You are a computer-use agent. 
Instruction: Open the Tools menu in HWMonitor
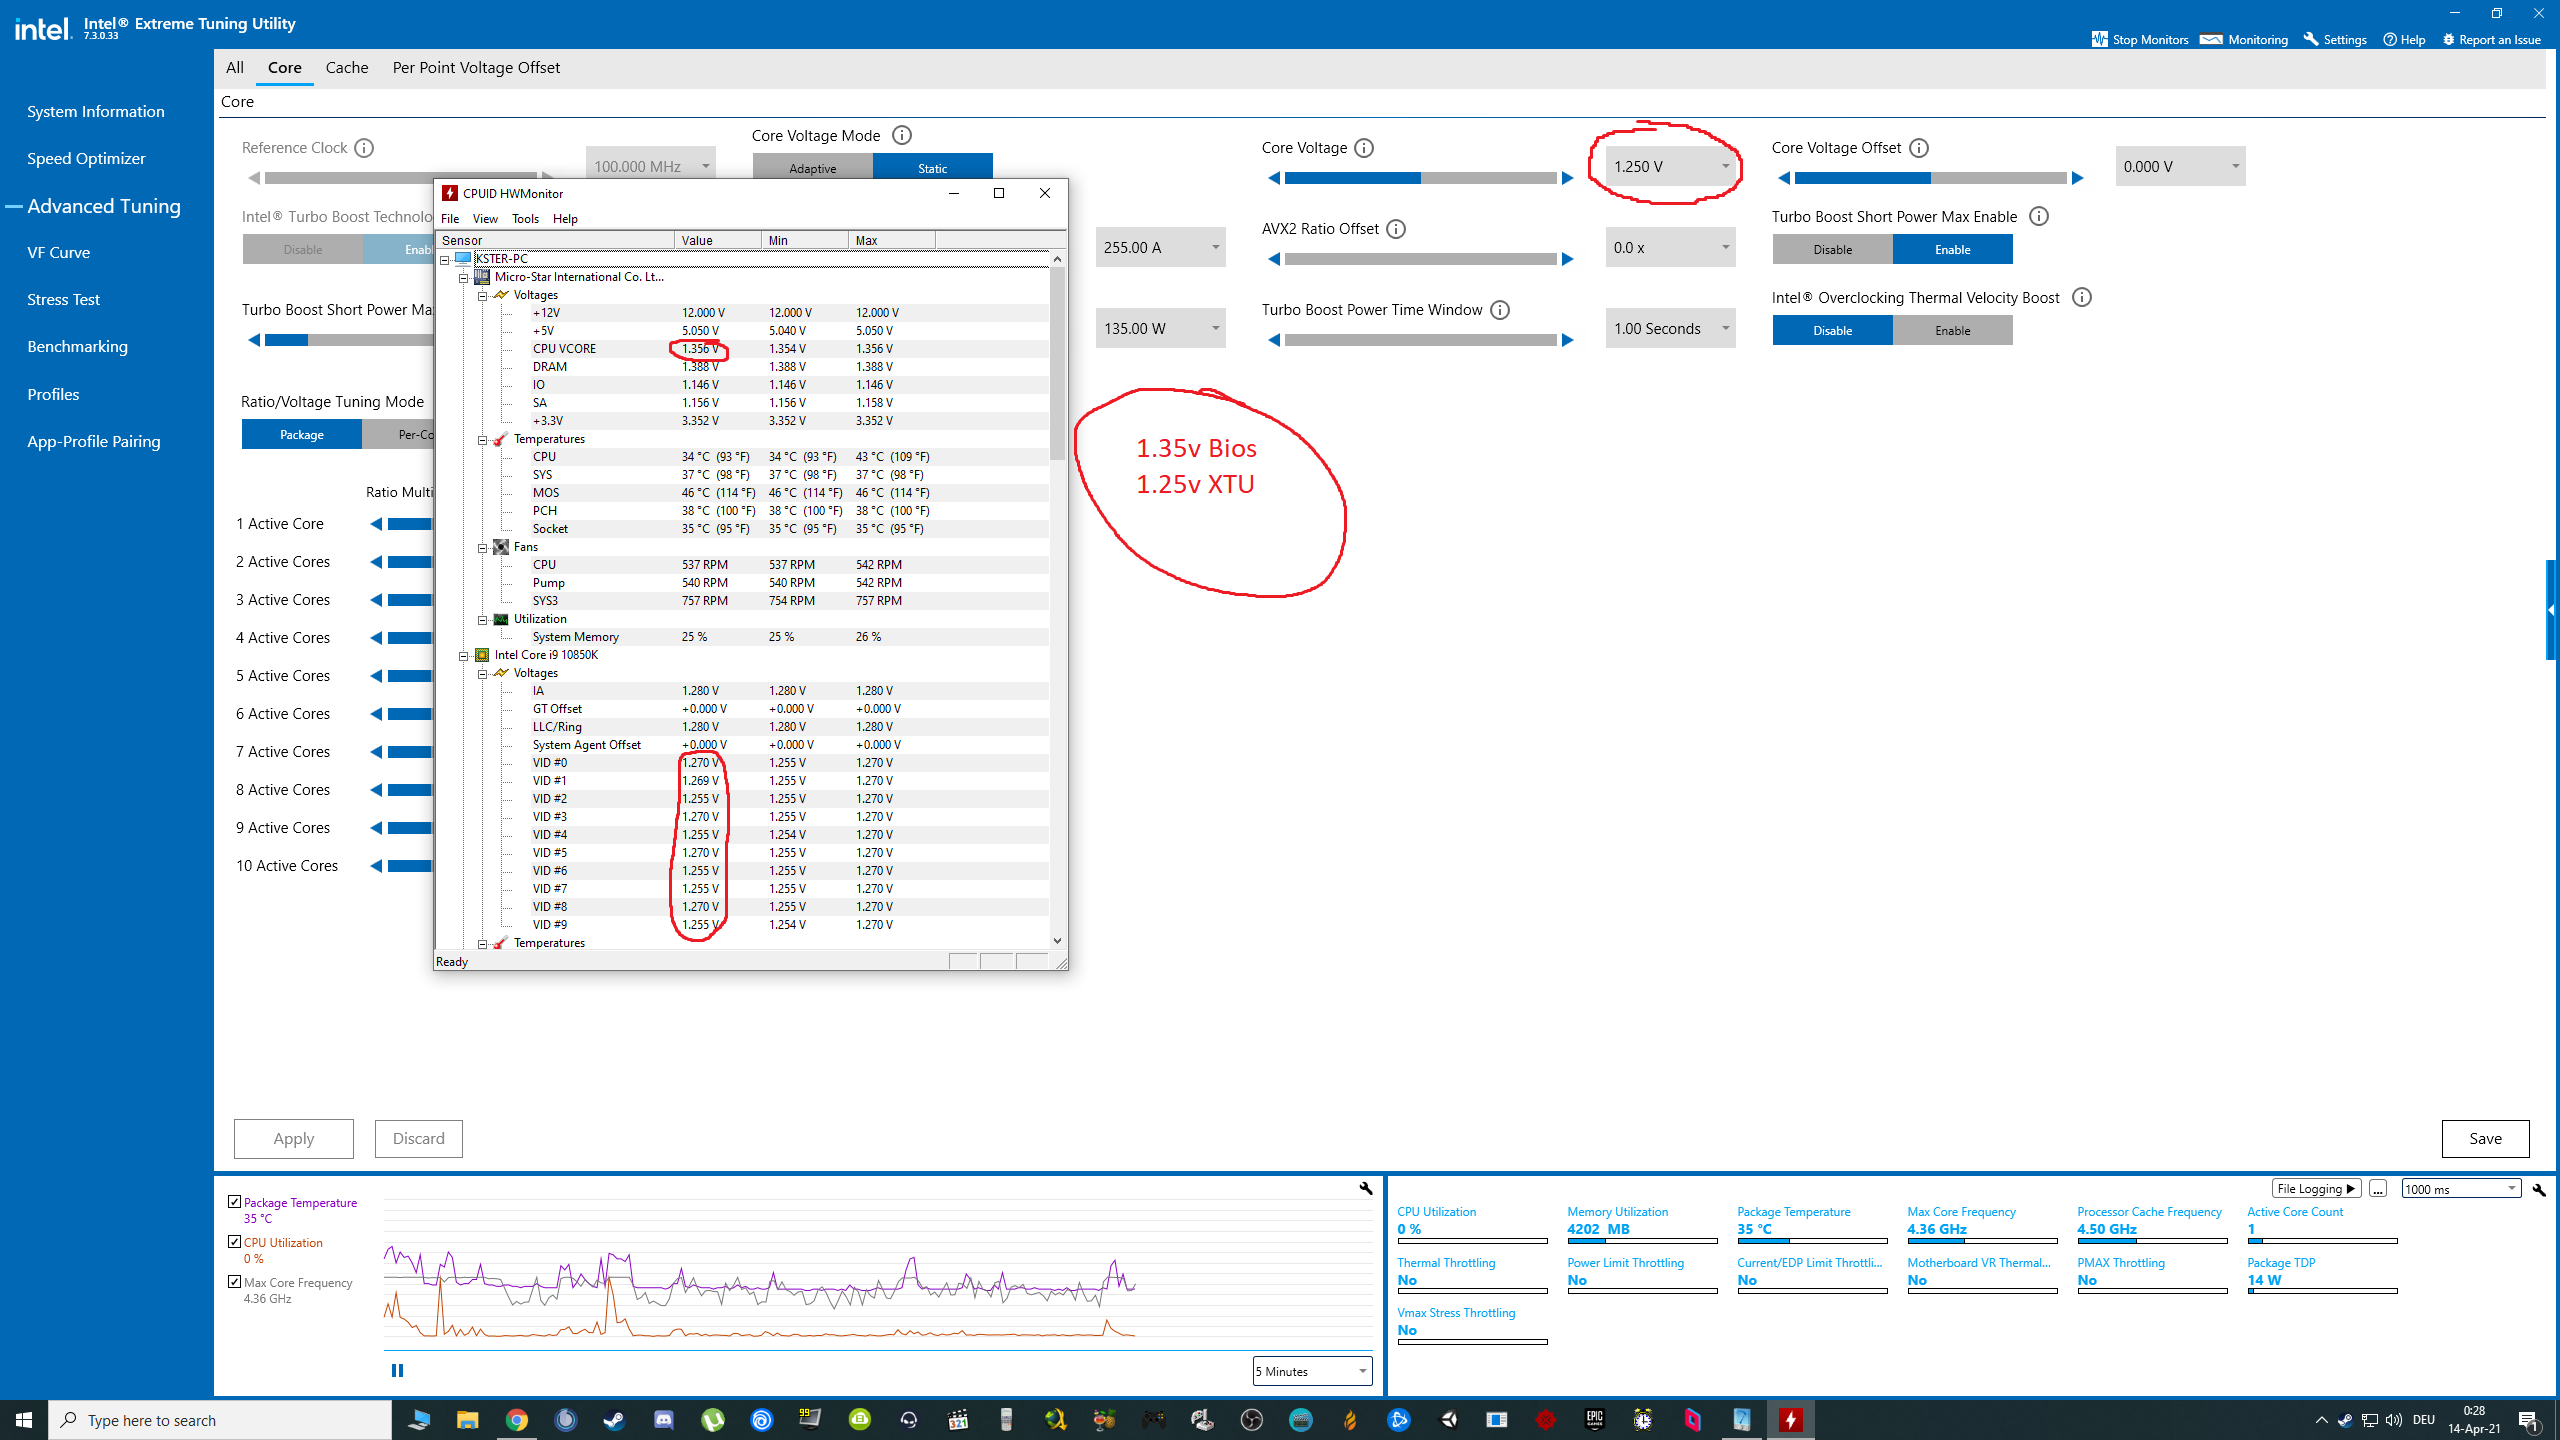(525, 218)
